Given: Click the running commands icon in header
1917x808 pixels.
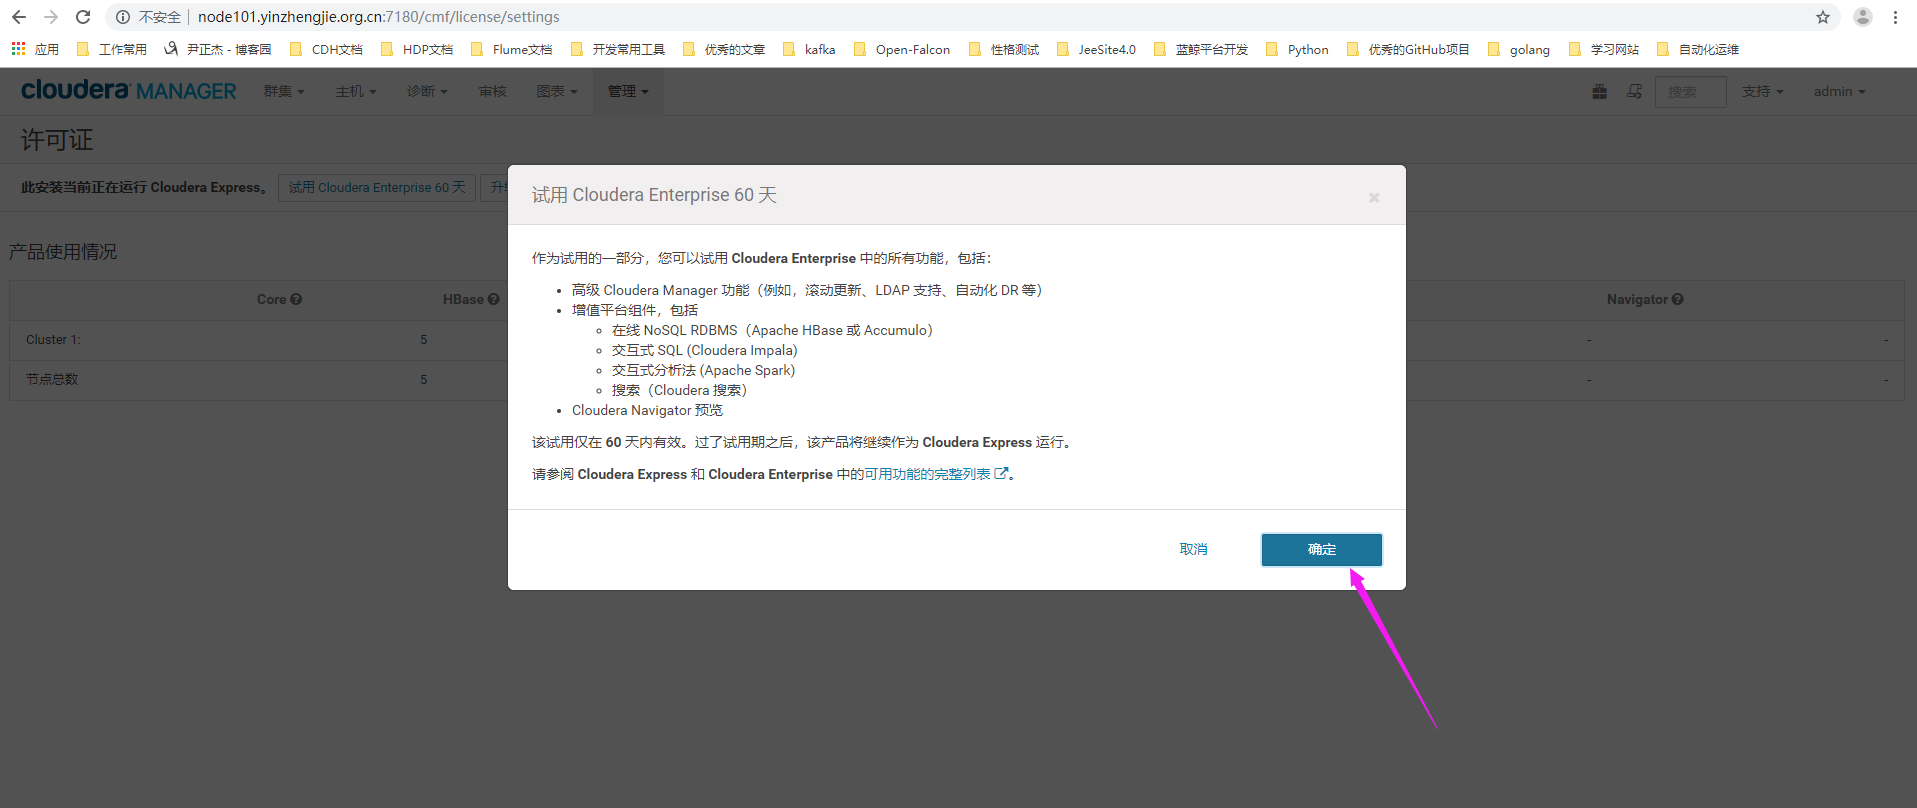Looking at the screenshot, I should click(x=1634, y=91).
